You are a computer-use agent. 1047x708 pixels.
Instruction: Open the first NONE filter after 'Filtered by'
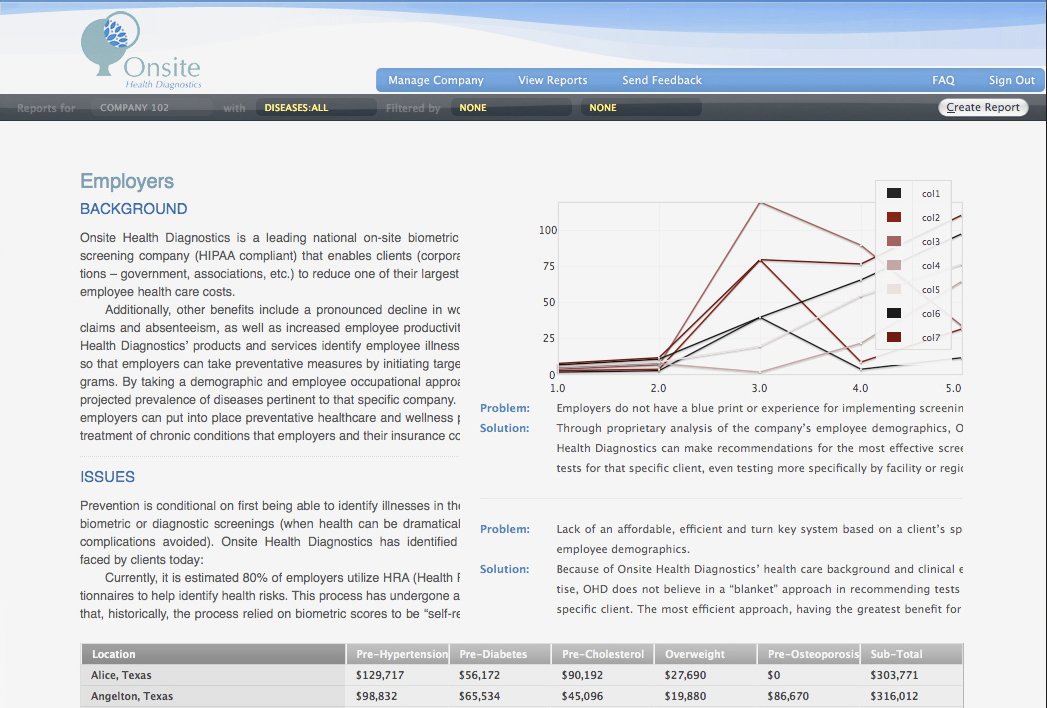click(510, 108)
